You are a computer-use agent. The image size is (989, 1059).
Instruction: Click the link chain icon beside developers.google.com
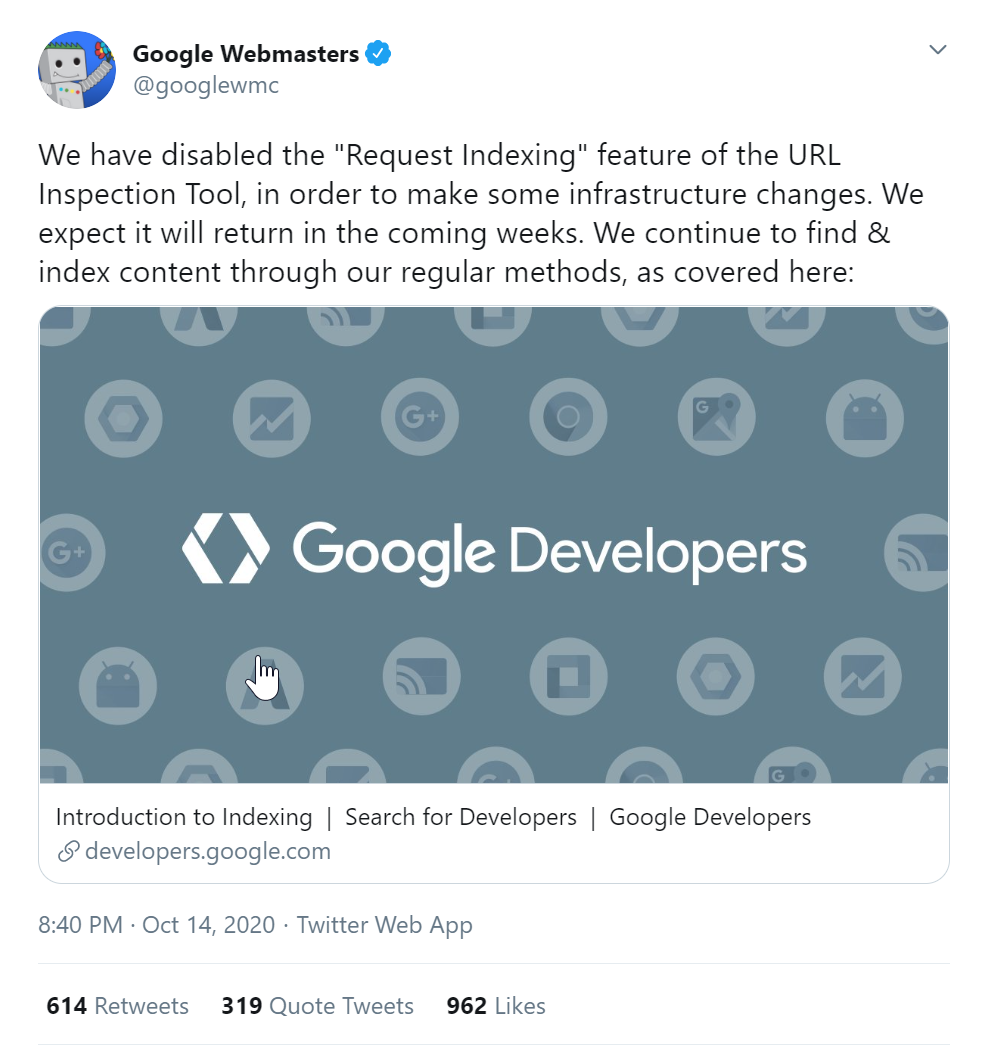pyautogui.click(x=68, y=851)
